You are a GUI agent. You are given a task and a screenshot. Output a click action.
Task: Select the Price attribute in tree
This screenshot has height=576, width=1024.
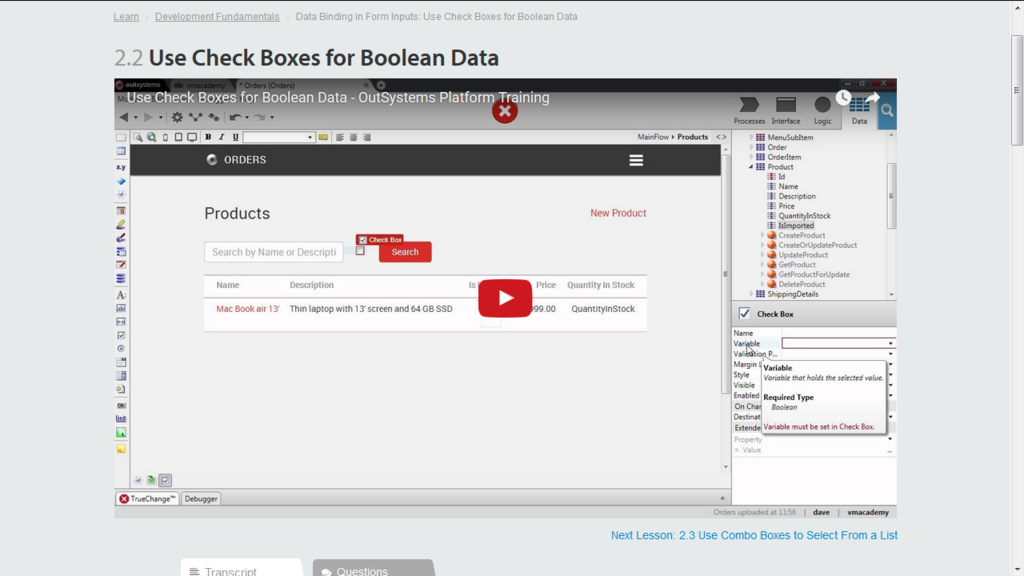[786, 206]
